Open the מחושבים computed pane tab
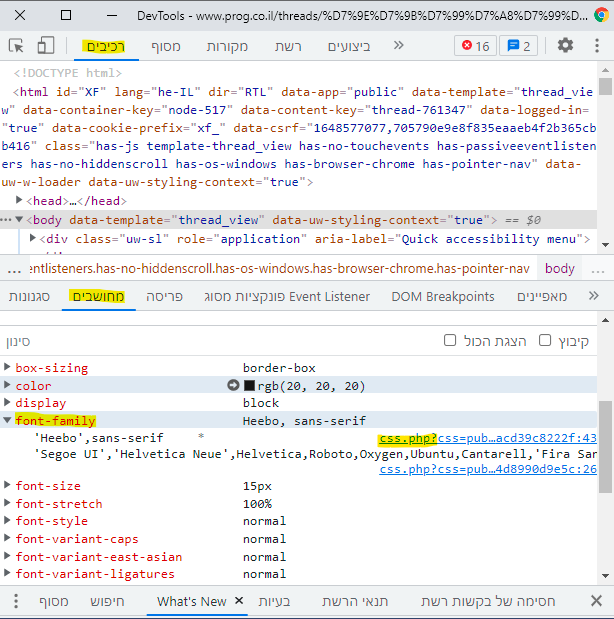 click(98, 296)
